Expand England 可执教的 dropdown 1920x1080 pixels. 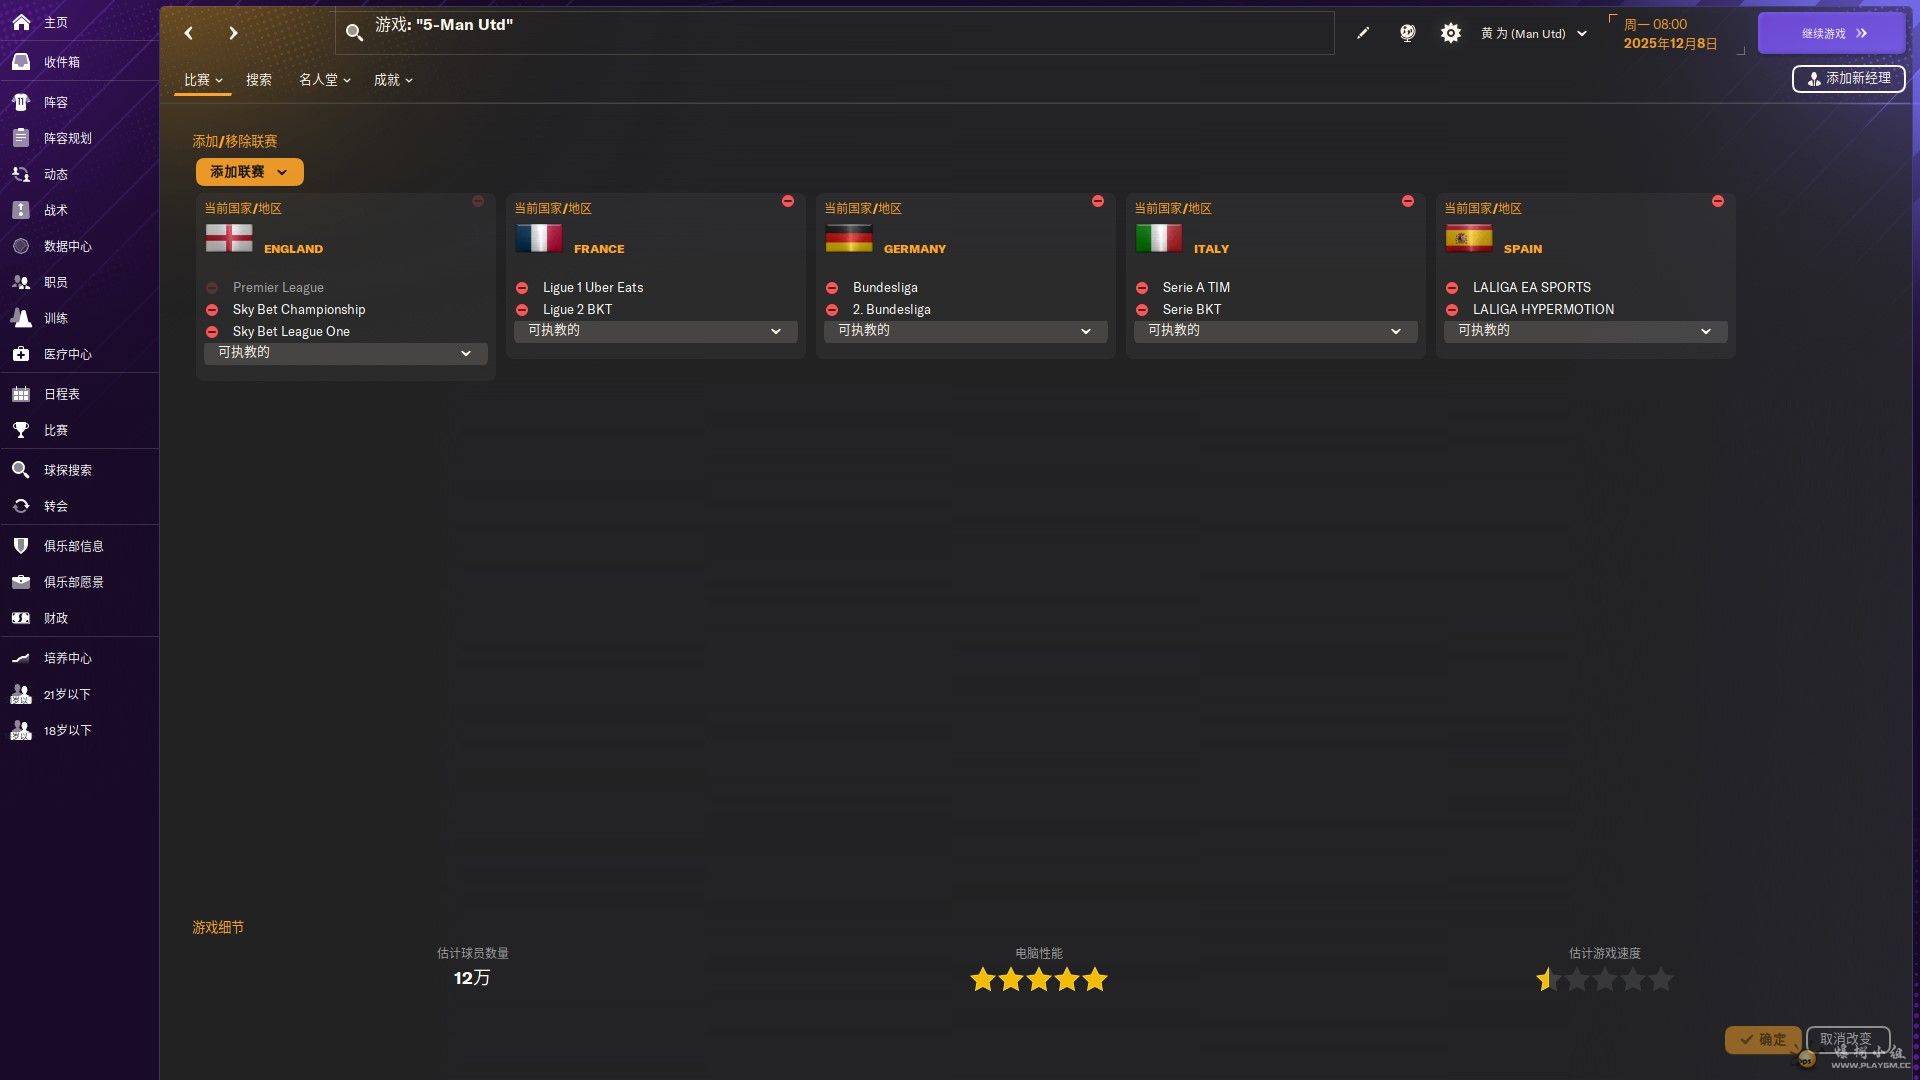tap(346, 353)
